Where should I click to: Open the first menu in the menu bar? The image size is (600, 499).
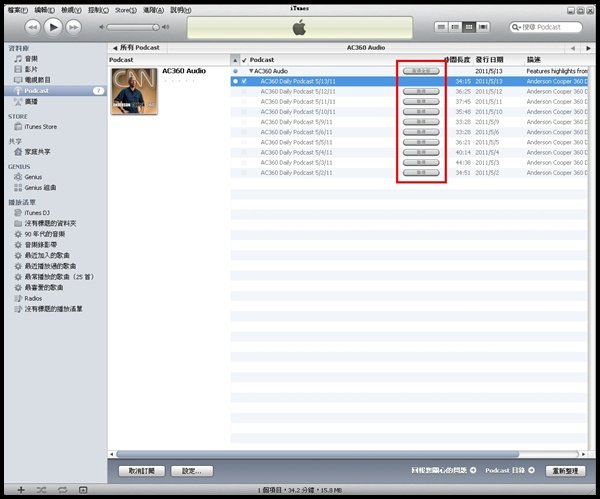click(x=18, y=10)
